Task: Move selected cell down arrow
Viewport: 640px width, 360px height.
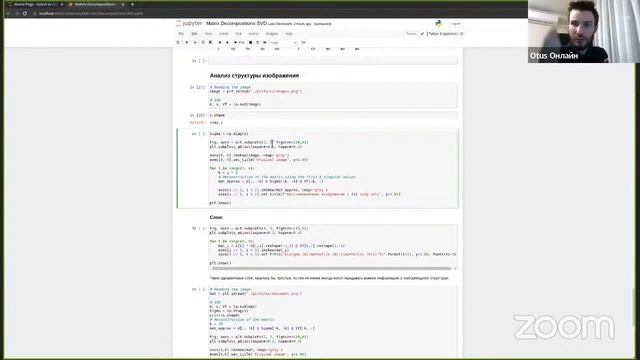Action: [x=227, y=42]
